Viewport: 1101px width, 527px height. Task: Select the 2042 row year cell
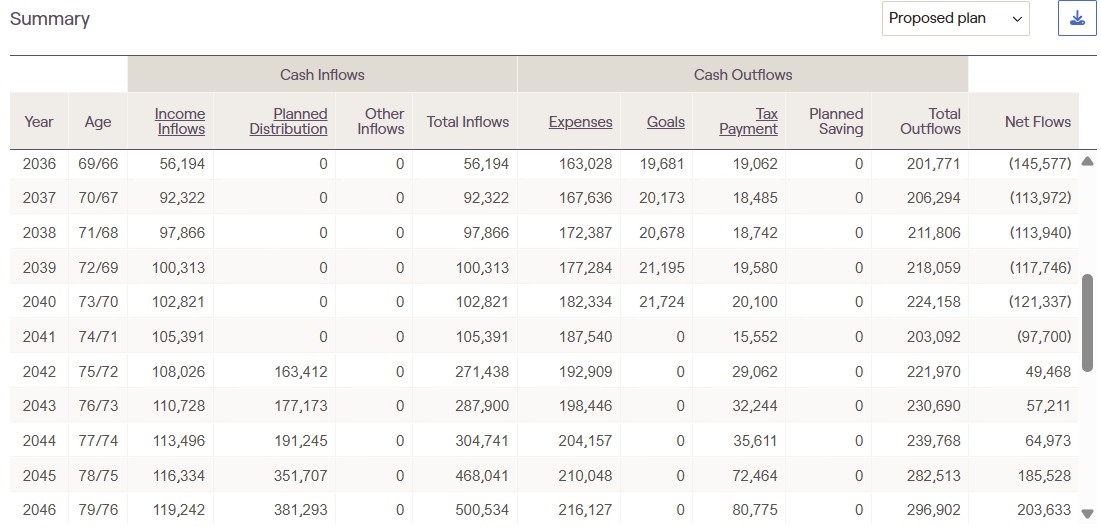(40, 371)
